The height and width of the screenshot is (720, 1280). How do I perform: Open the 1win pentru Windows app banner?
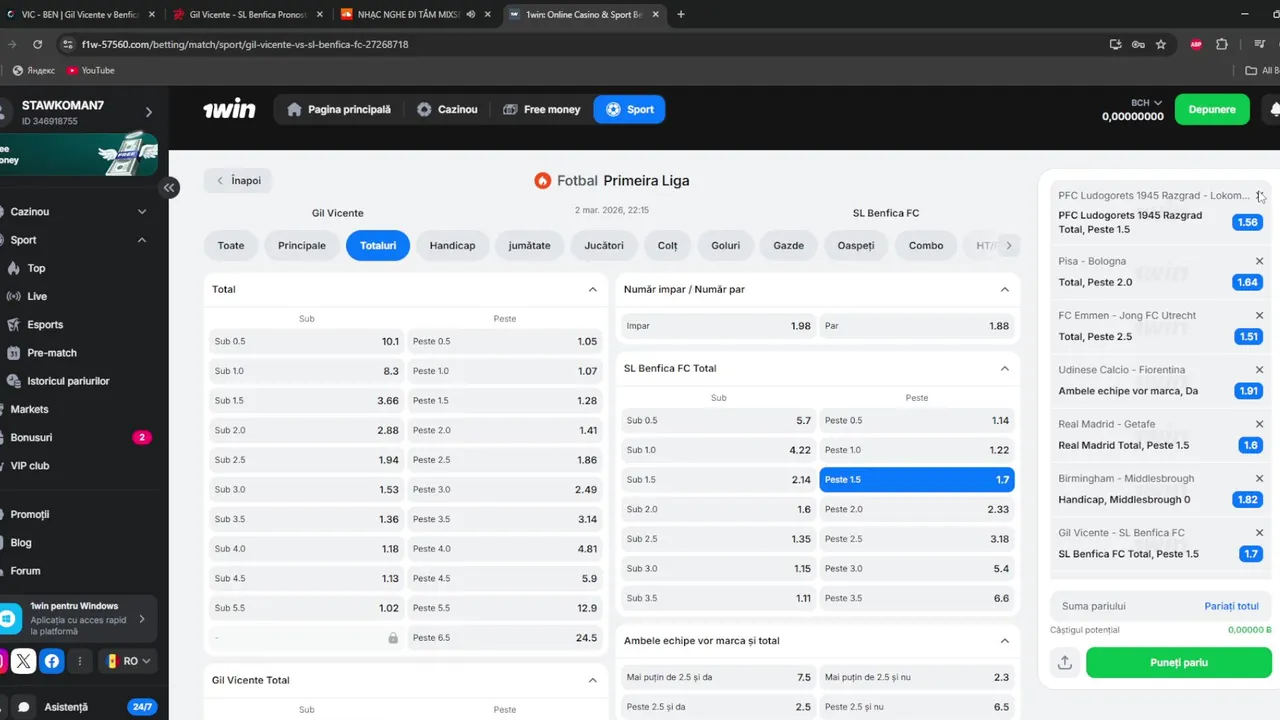tap(77, 619)
